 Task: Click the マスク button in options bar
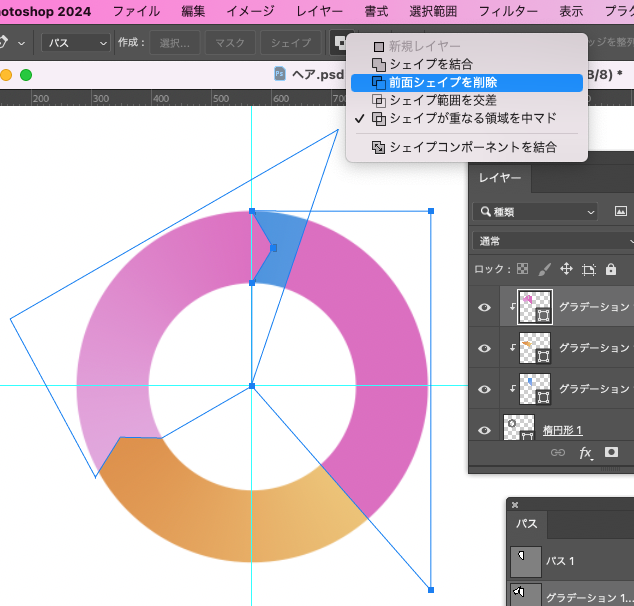pyautogui.click(x=230, y=42)
